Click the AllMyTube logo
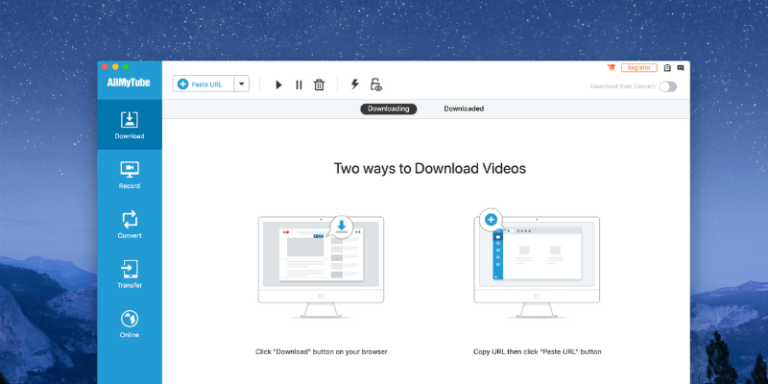The image size is (768, 384). pyautogui.click(x=129, y=83)
